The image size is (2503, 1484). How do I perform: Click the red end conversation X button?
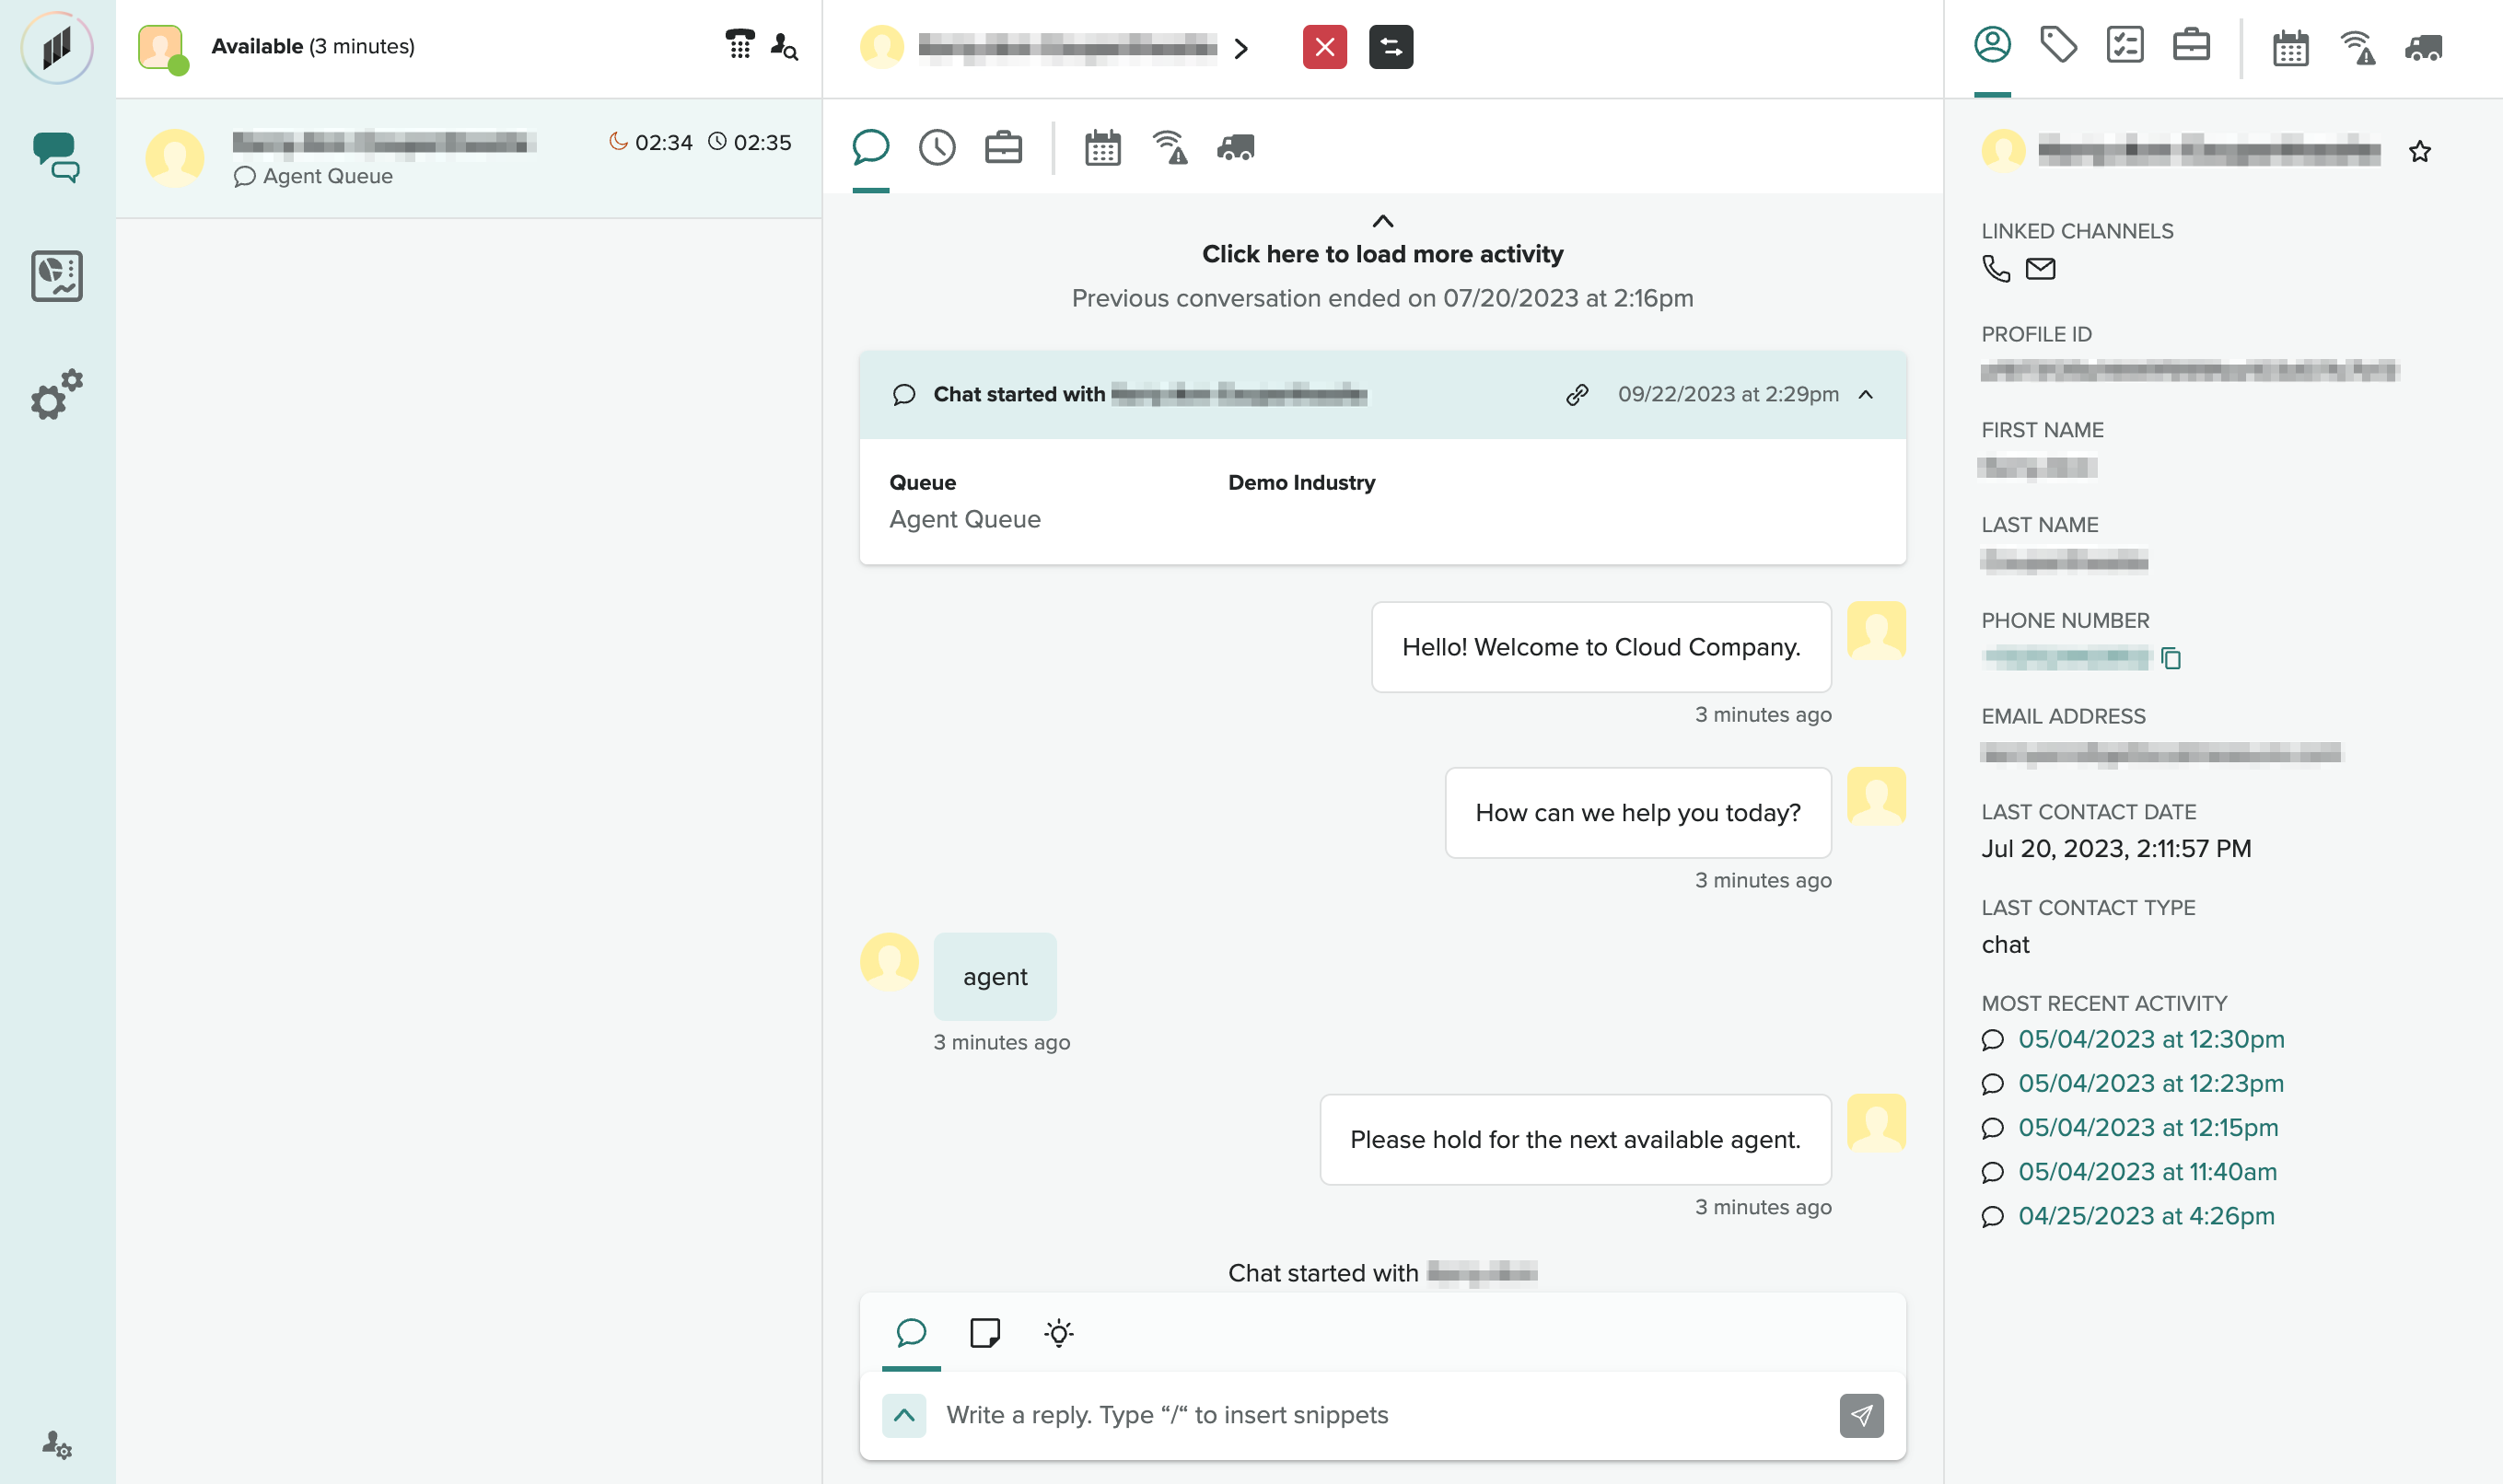click(1324, 47)
